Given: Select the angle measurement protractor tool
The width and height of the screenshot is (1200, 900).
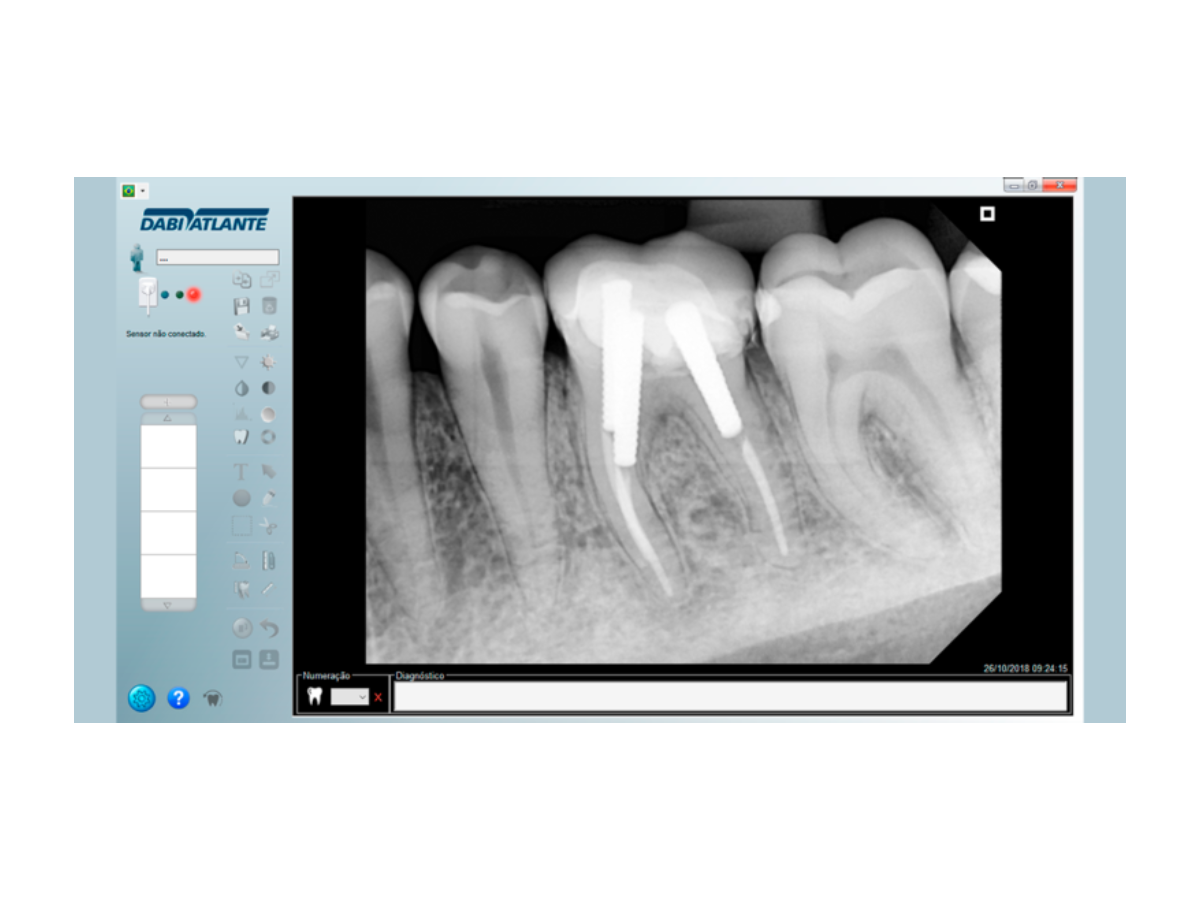Looking at the screenshot, I should pos(241,560).
